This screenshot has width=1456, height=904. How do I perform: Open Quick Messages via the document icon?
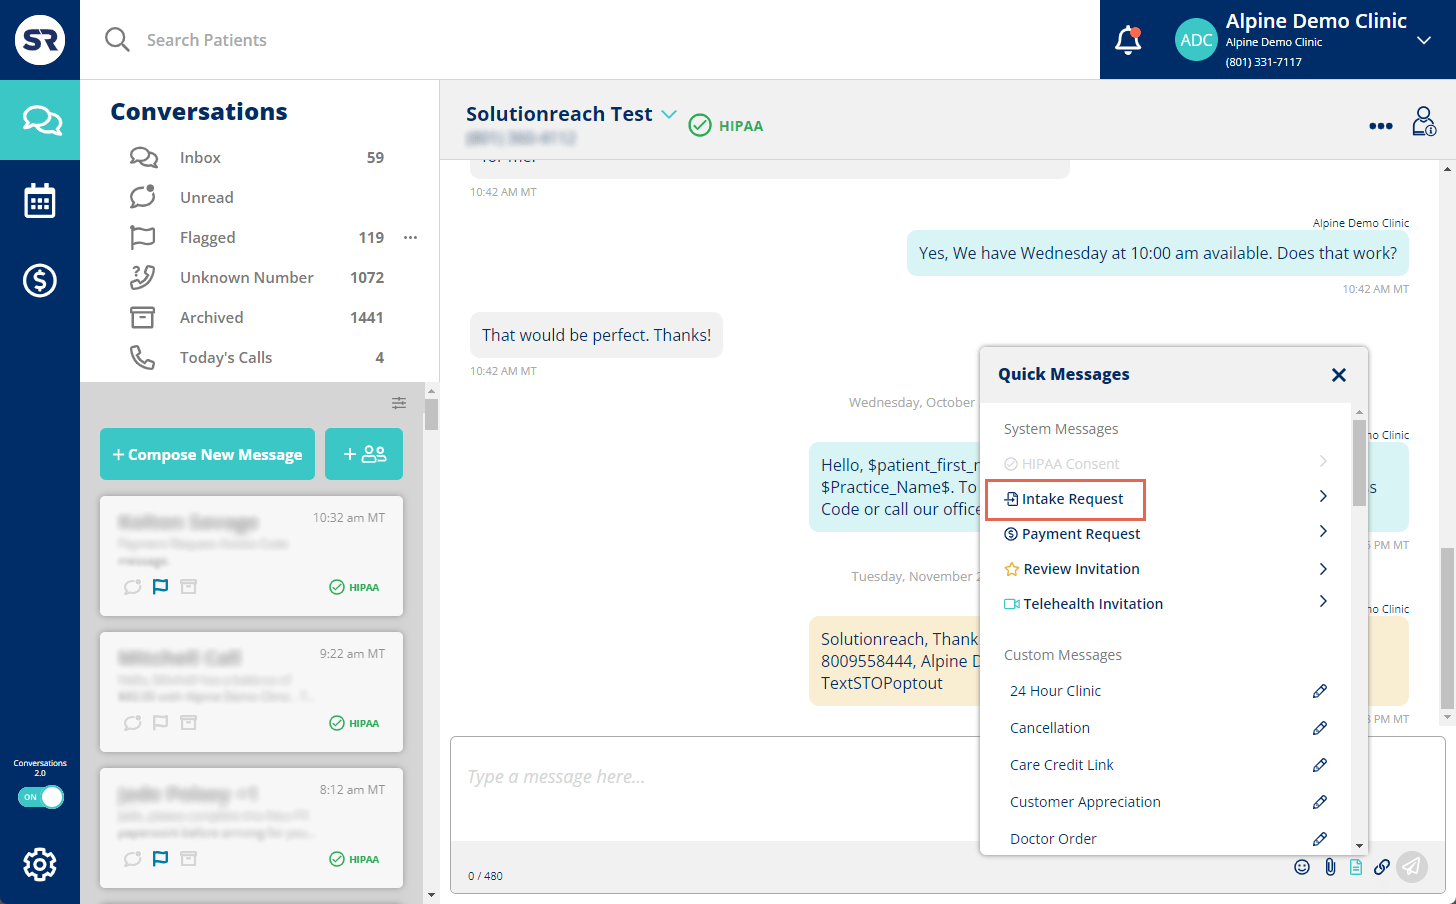[1356, 866]
